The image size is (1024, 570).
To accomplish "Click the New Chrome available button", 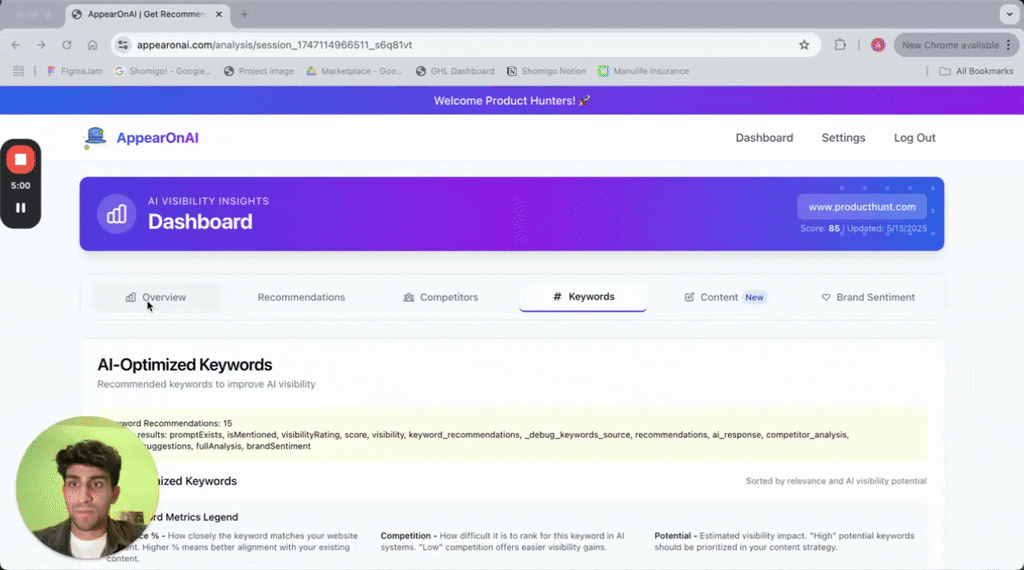I will (956, 45).
